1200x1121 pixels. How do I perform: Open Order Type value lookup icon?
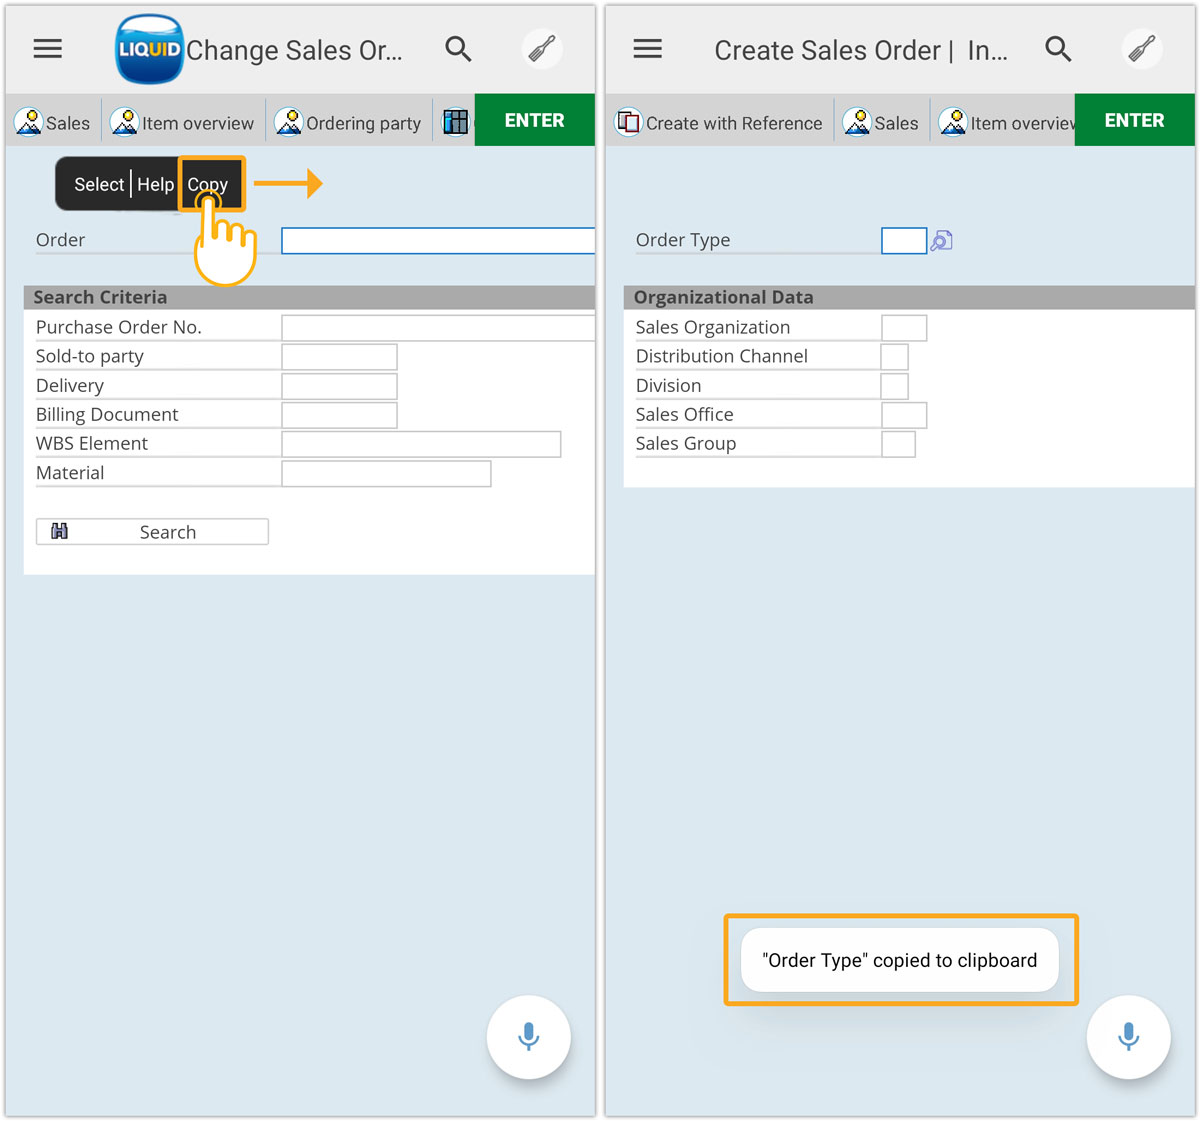(941, 241)
